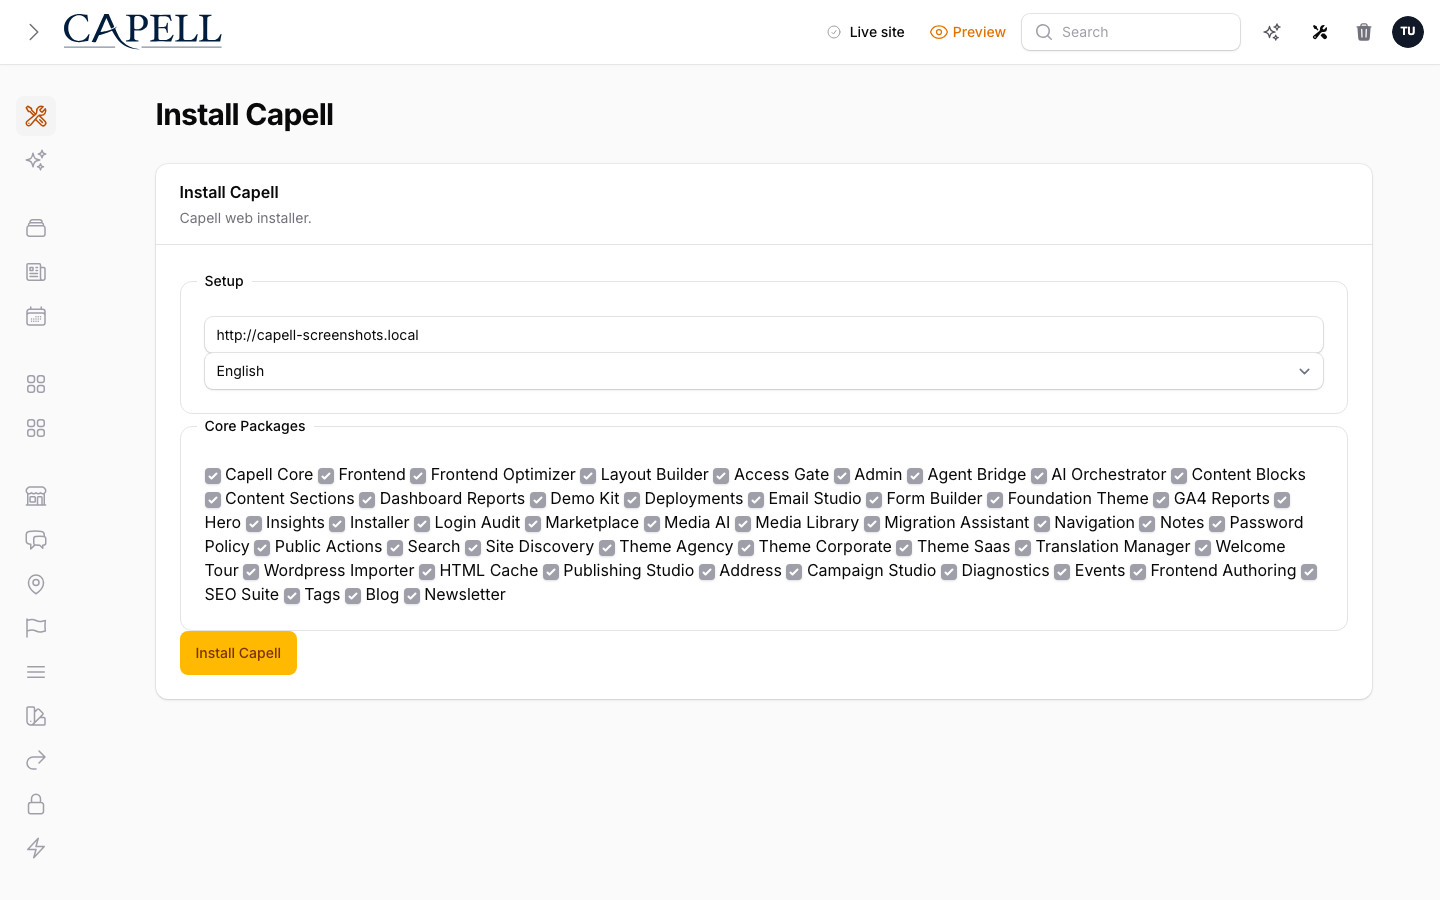The image size is (1440, 900).
Task: Toggle the Publishing Studio checkbox
Action: [x=551, y=572]
